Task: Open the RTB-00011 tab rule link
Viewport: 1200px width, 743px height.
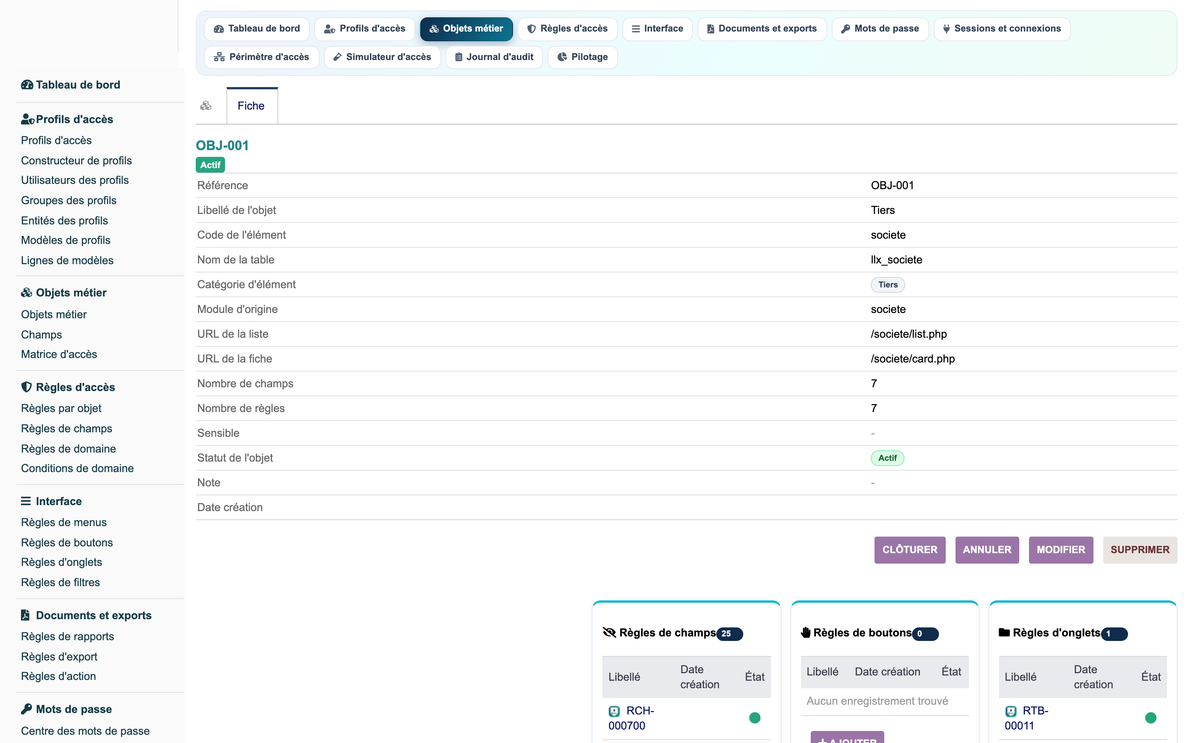Action: point(1029,718)
